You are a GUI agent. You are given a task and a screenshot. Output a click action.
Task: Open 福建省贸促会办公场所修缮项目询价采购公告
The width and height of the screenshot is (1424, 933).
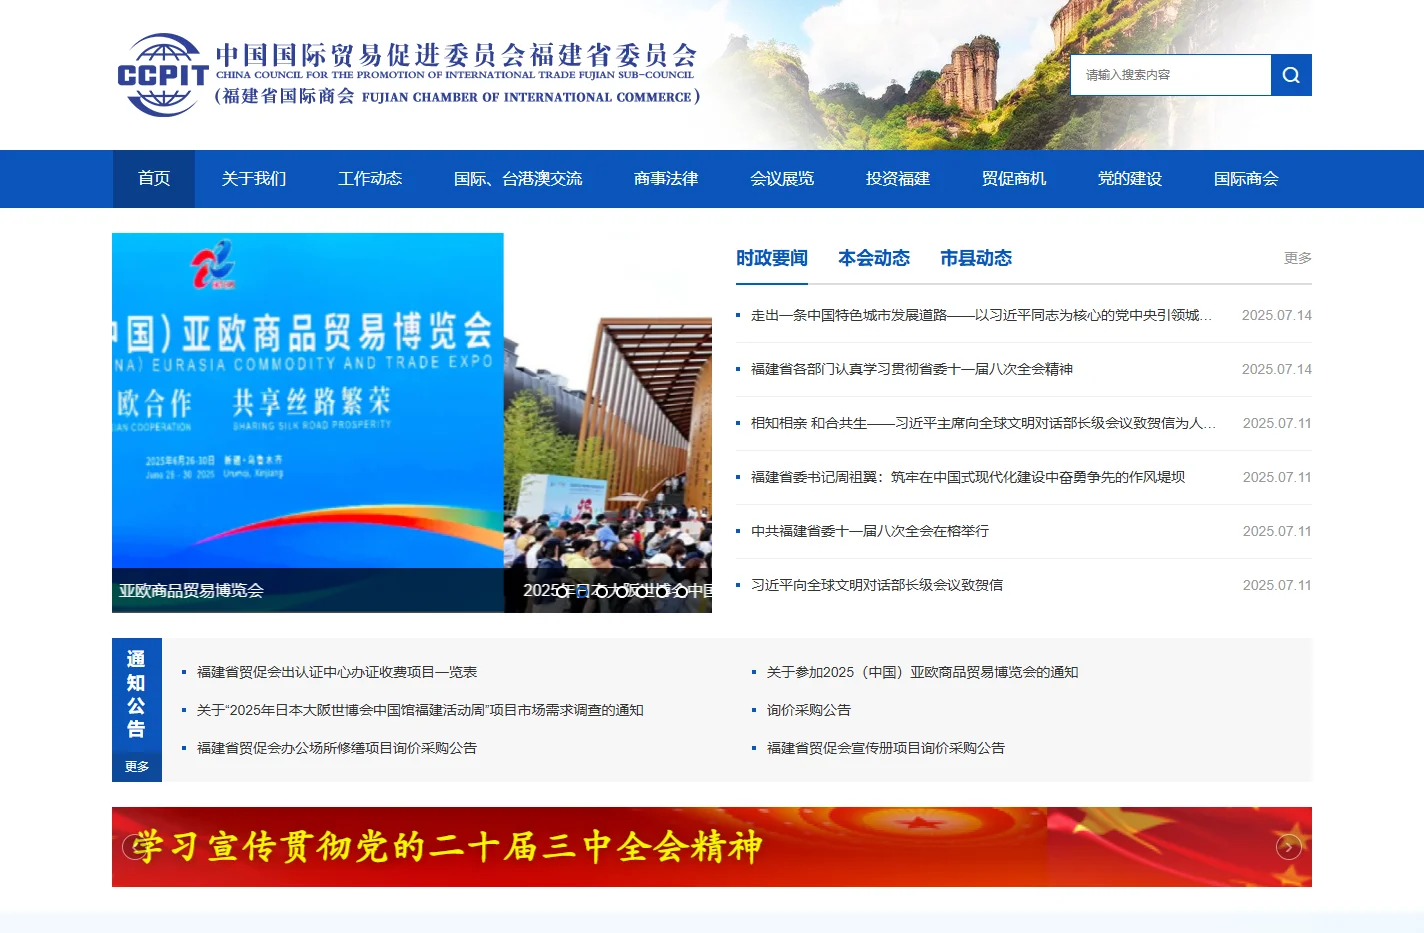click(x=337, y=748)
